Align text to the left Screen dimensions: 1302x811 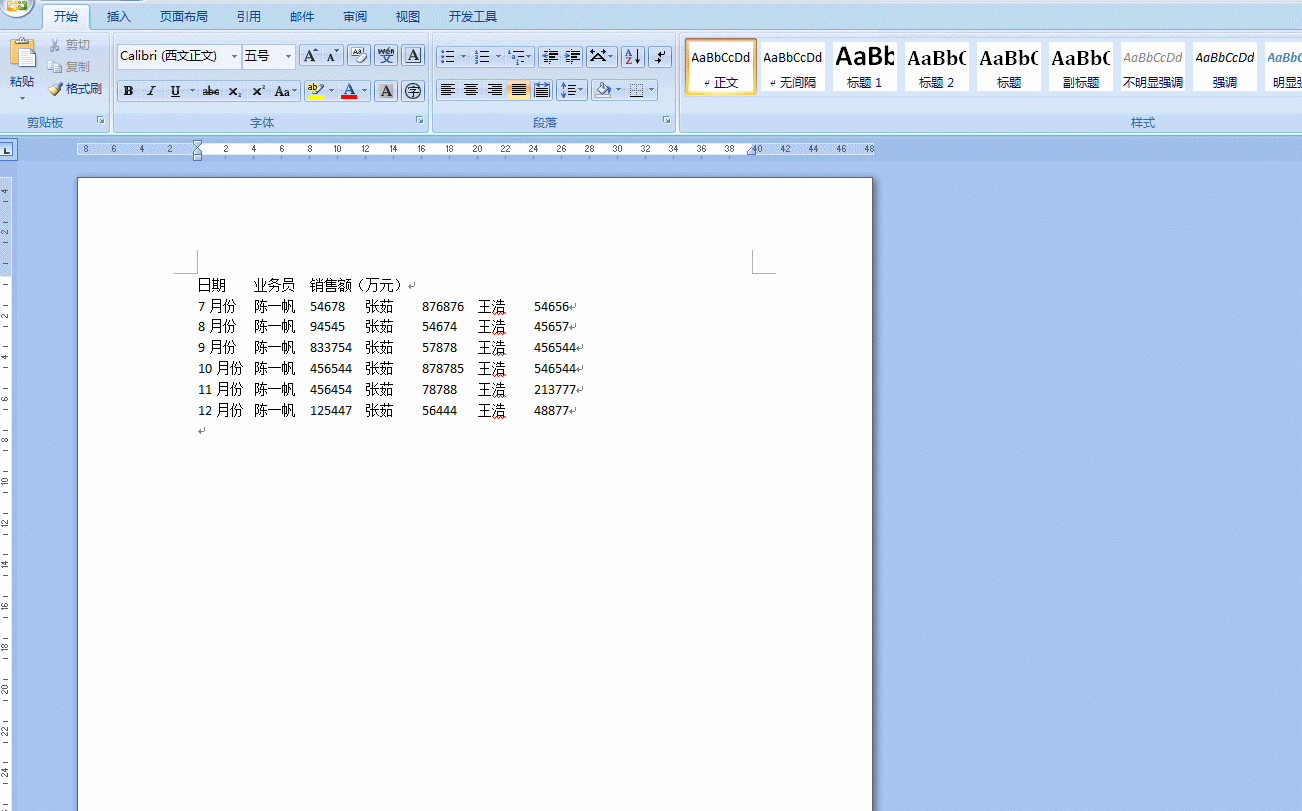(448, 90)
